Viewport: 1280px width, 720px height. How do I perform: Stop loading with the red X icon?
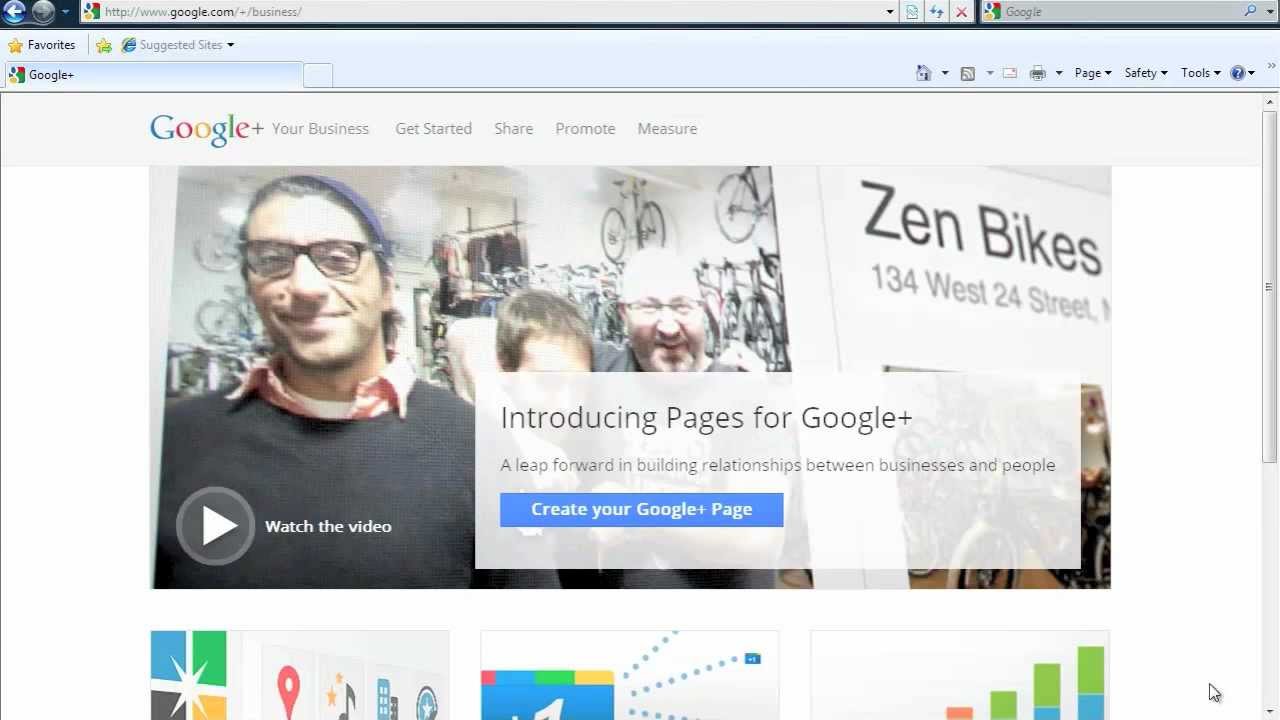pos(961,12)
